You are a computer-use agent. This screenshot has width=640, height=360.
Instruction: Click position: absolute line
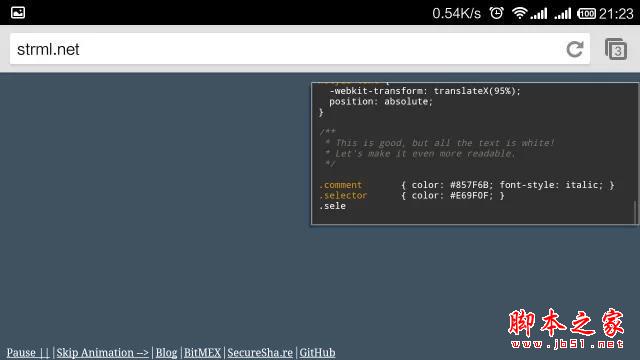pyautogui.click(x=381, y=102)
